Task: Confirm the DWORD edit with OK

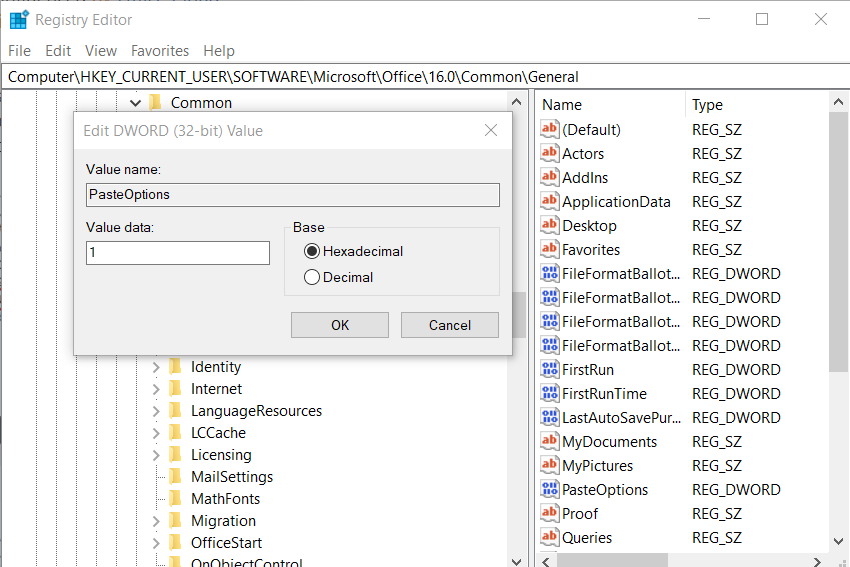Action: click(x=340, y=325)
